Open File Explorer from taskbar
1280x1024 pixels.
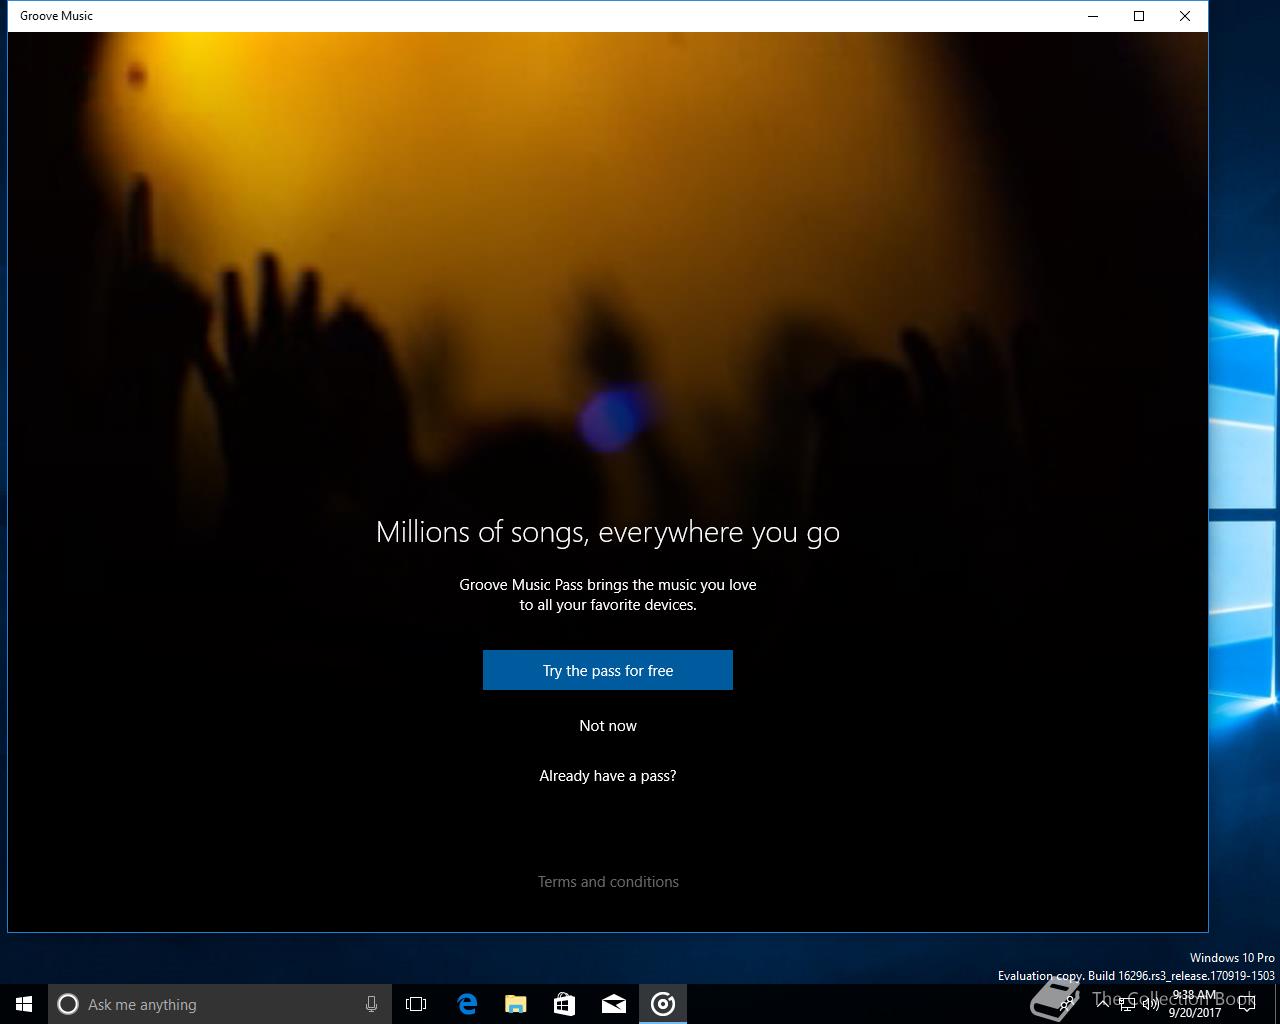tap(516, 1004)
